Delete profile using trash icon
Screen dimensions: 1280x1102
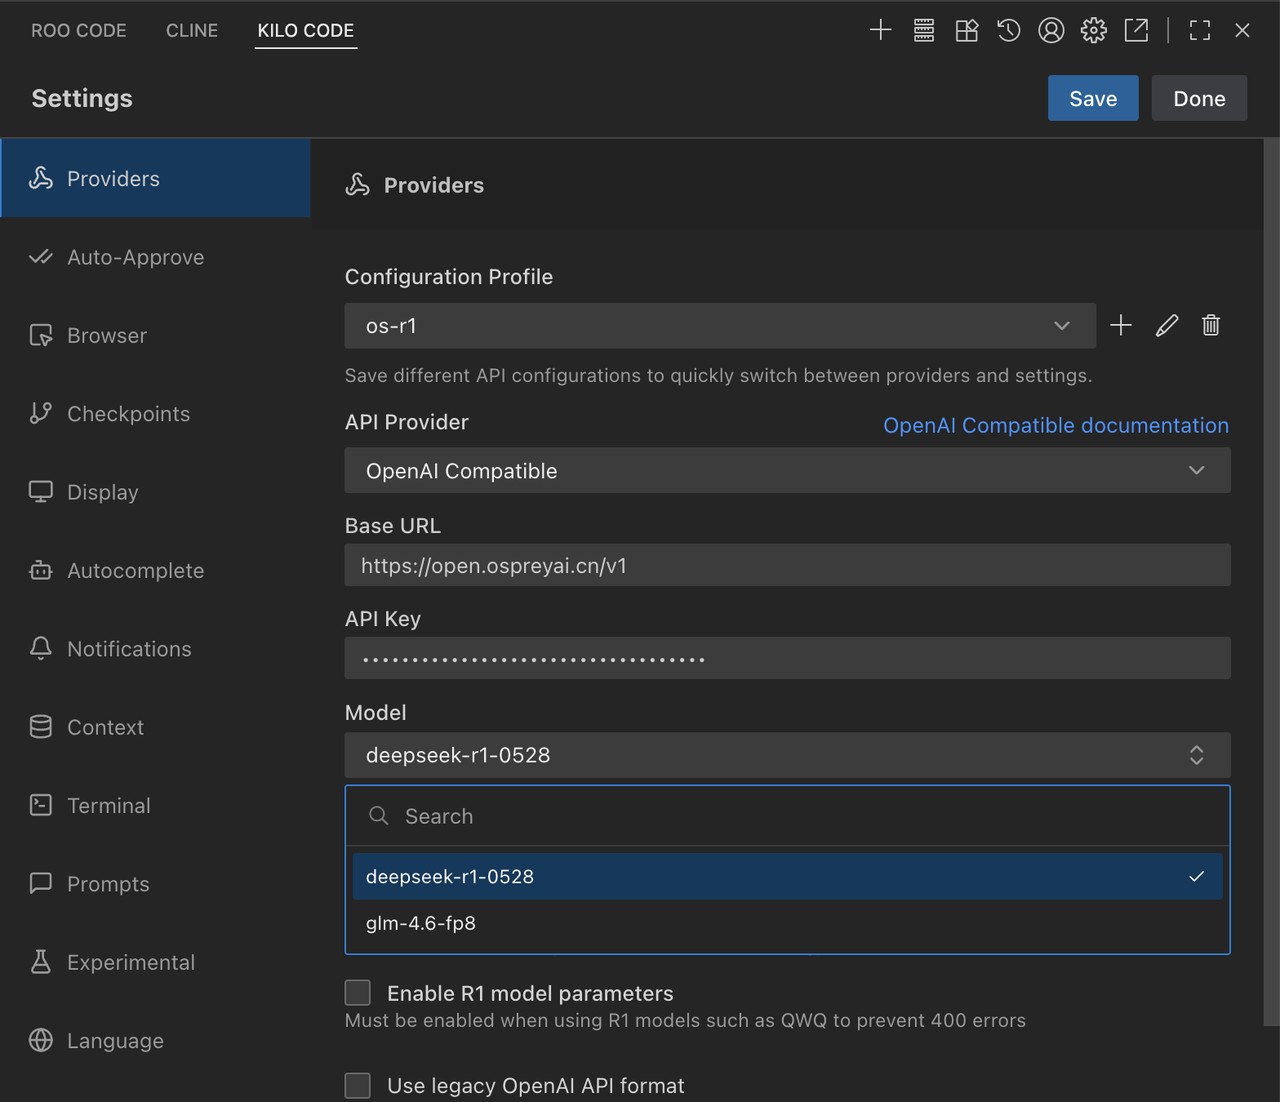pyautogui.click(x=1211, y=326)
